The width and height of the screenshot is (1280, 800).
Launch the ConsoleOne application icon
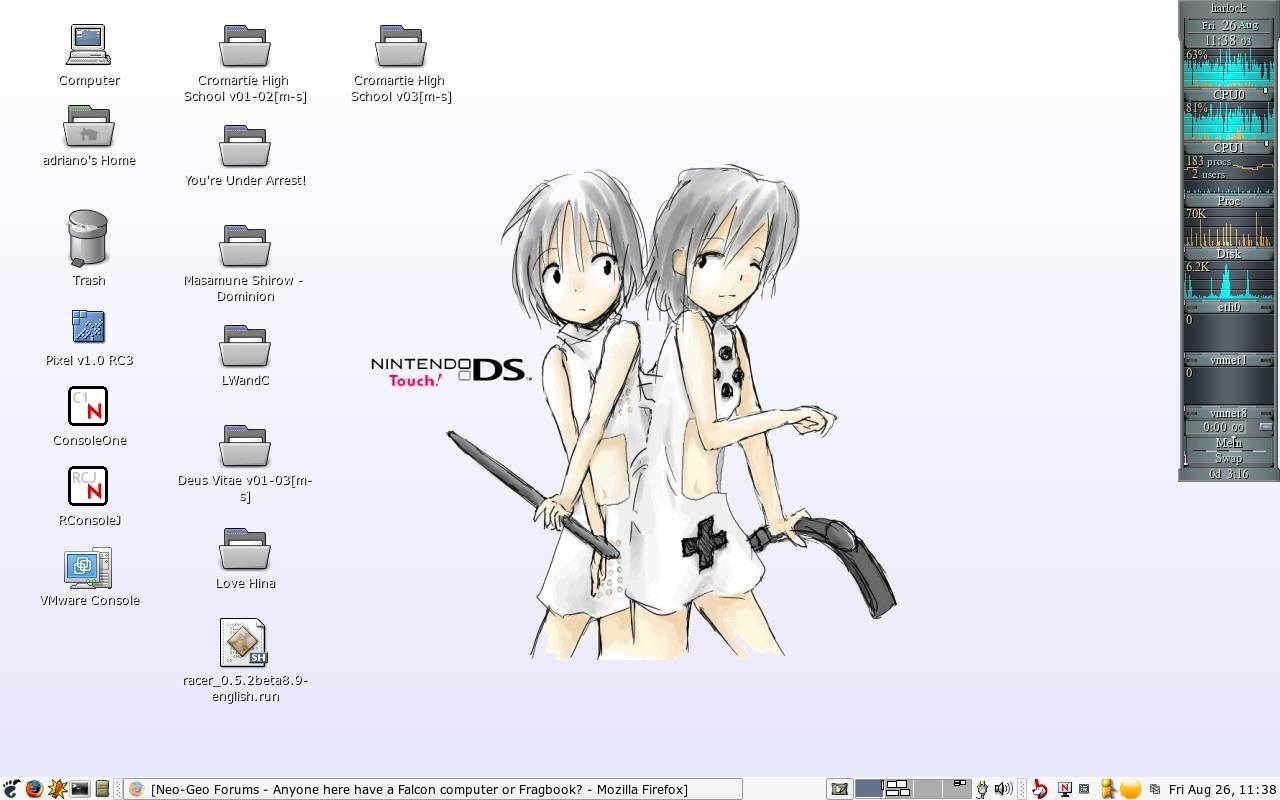point(88,406)
